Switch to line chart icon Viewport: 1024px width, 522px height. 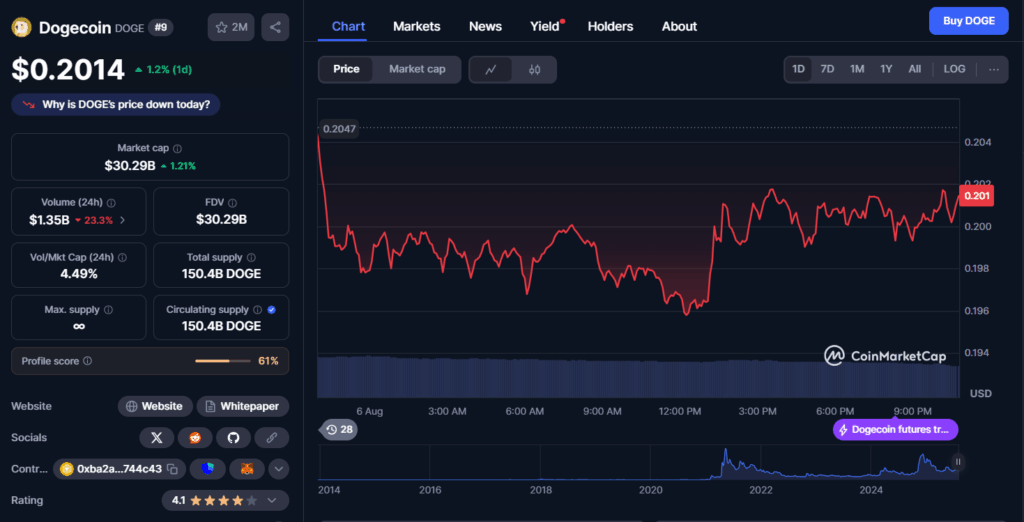[490, 69]
